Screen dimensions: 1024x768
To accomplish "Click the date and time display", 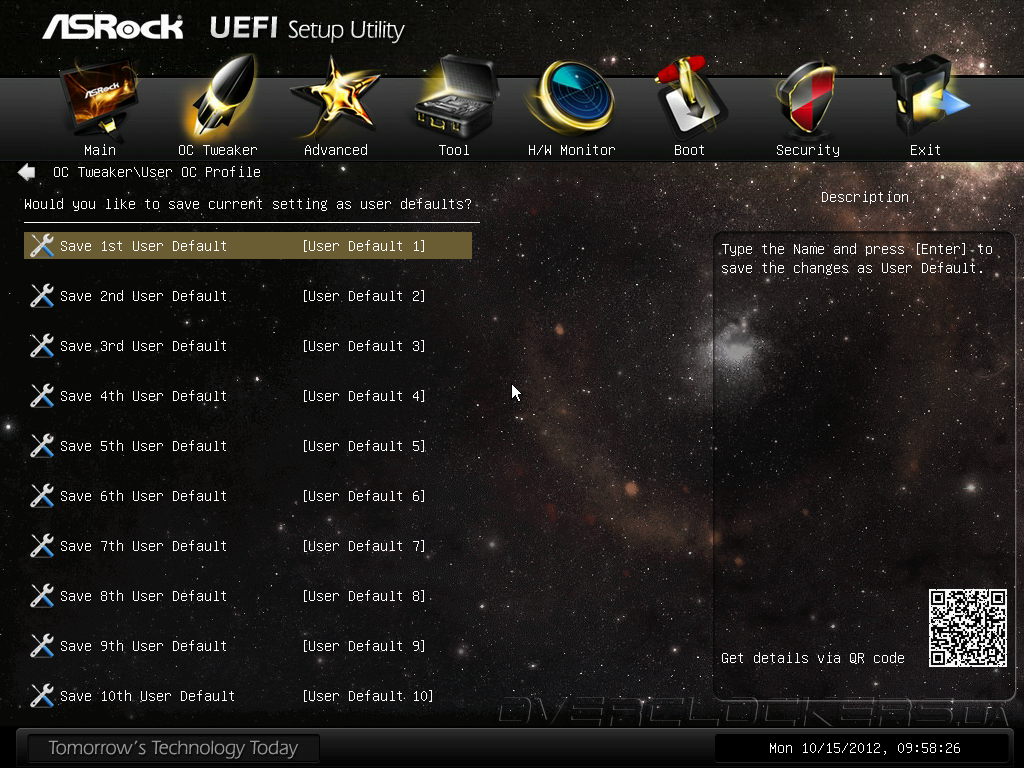I will coord(864,748).
